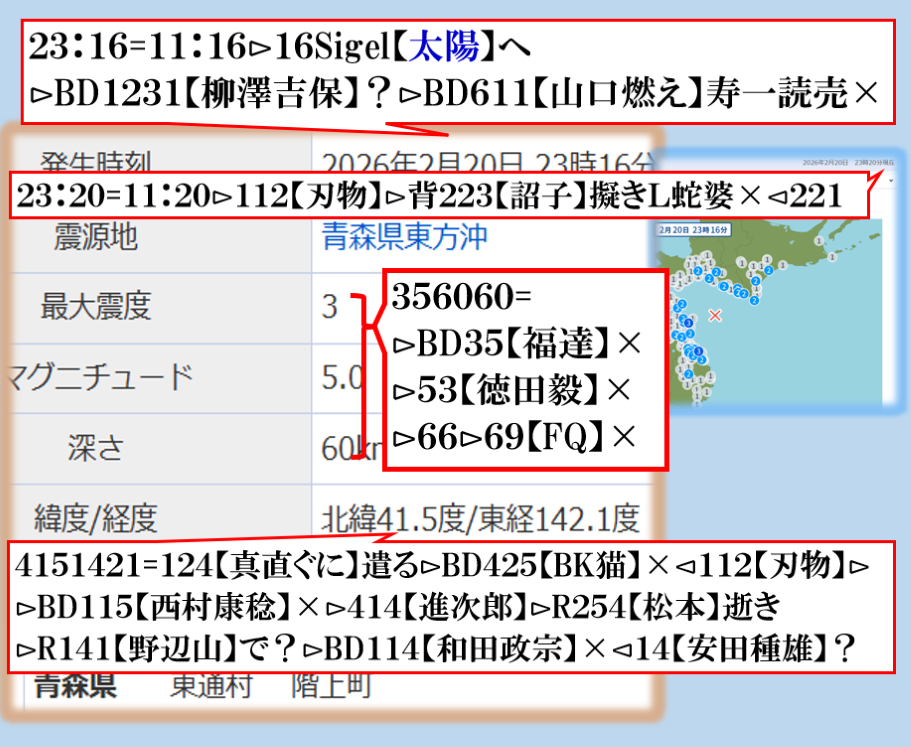Click the 北緯41.5度/東経142.1度 coordinates value
Screen dimensions: 911x747
tap(479, 518)
